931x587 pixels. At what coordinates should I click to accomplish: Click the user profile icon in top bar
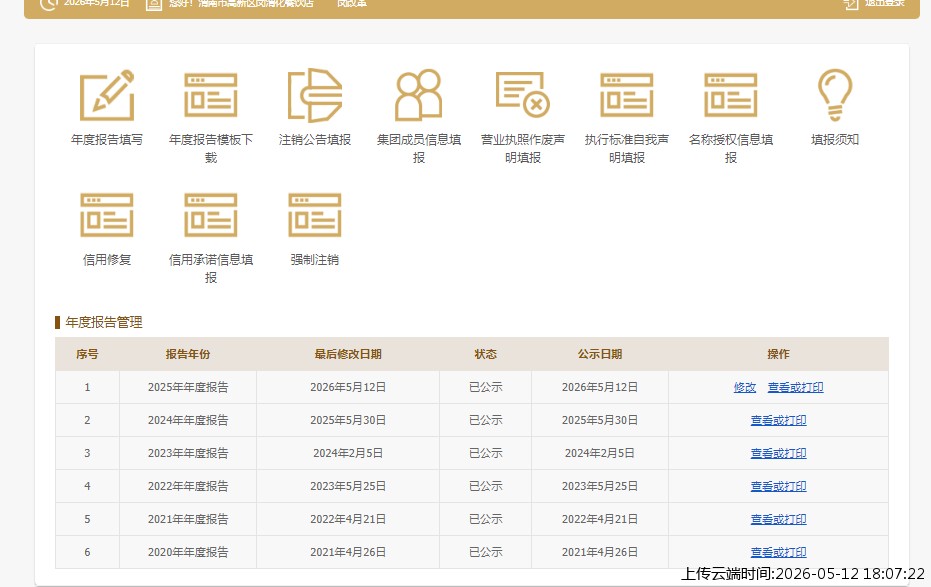click(154, 4)
